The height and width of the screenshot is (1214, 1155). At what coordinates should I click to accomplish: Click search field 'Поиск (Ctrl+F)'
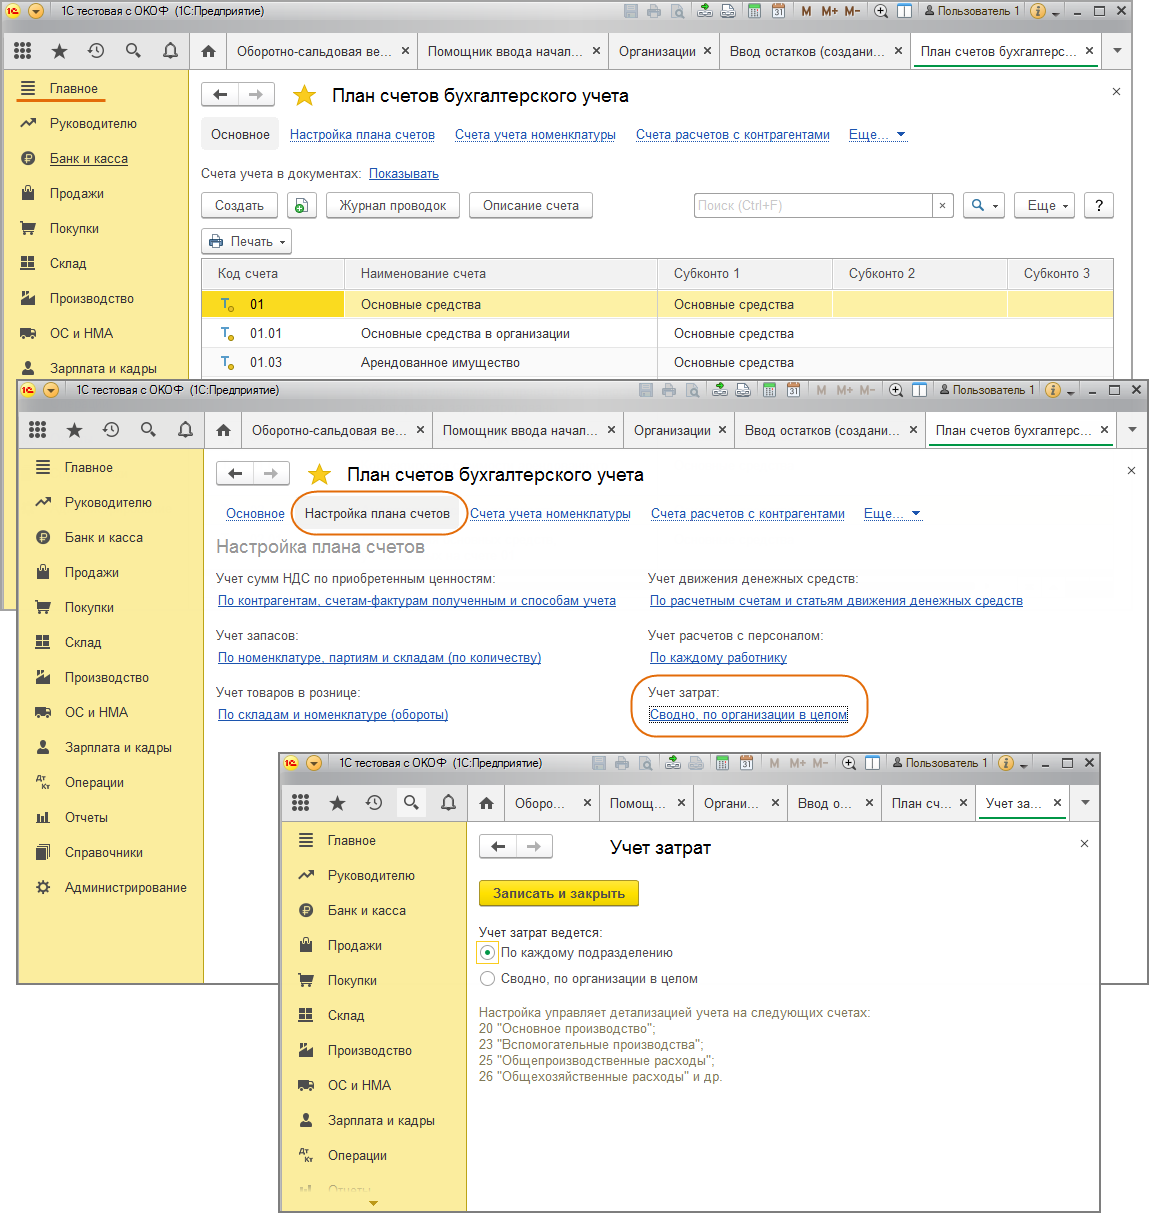[x=813, y=205]
